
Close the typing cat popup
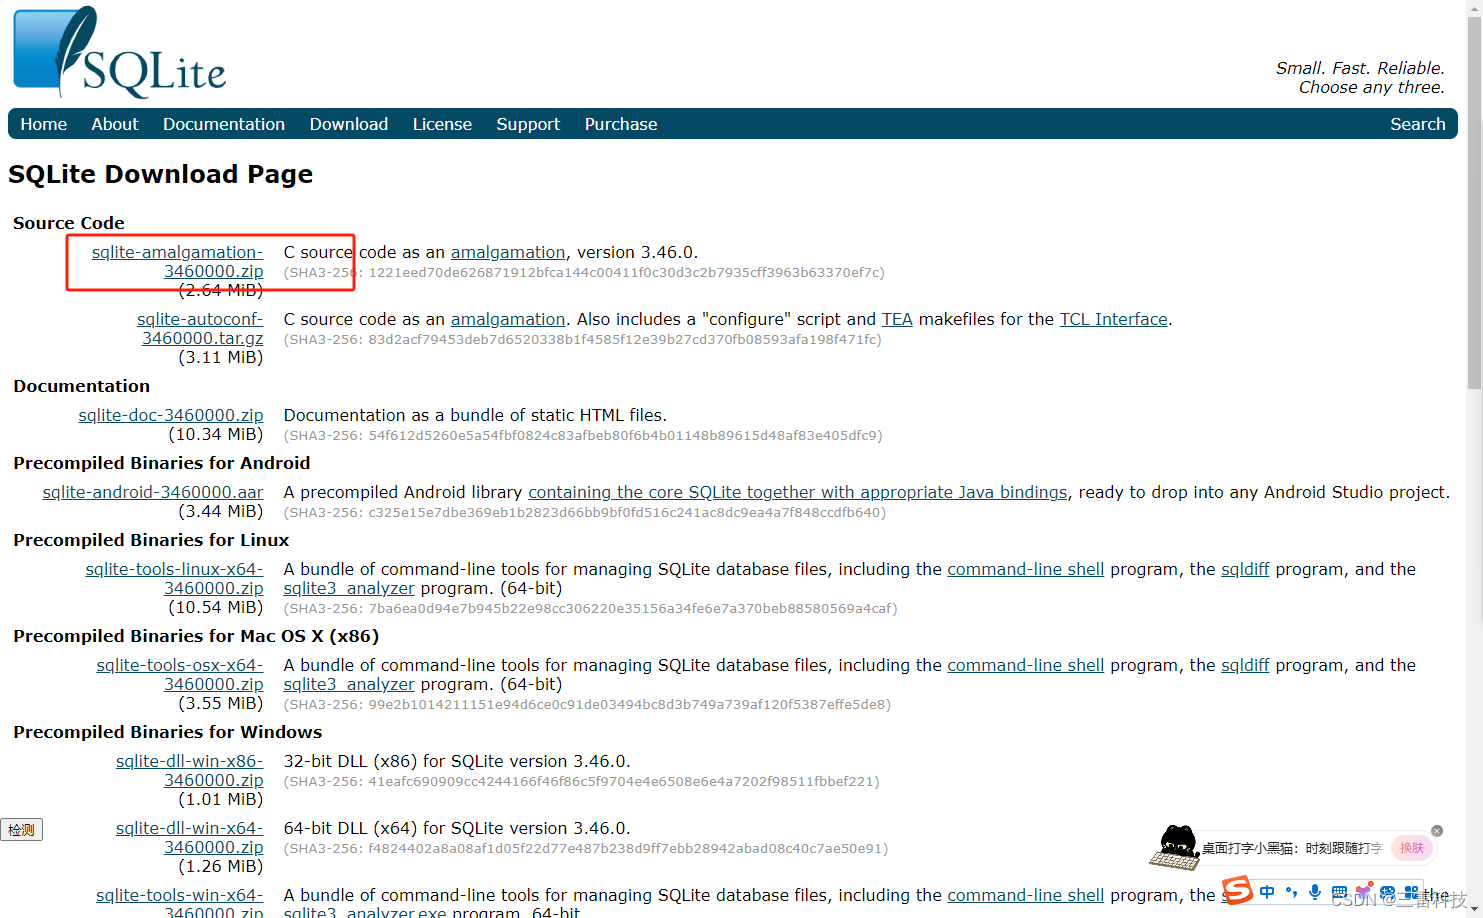[x=1437, y=831]
